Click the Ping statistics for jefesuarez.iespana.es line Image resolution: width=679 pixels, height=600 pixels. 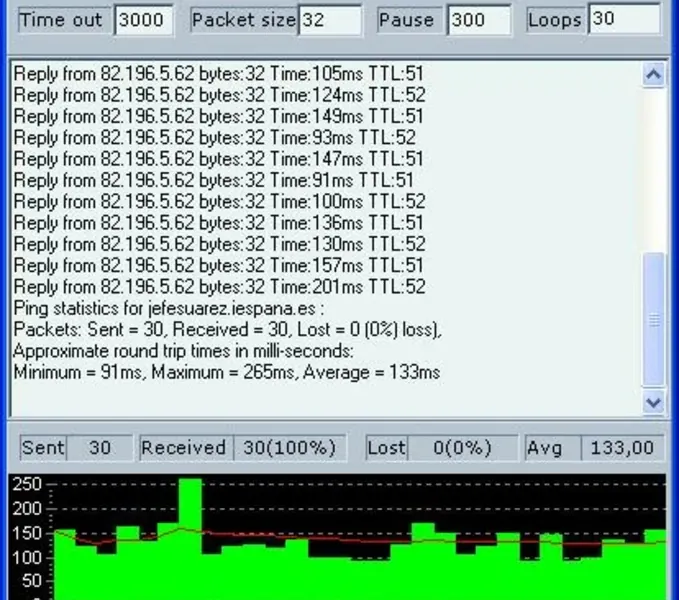[x=169, y=308]
